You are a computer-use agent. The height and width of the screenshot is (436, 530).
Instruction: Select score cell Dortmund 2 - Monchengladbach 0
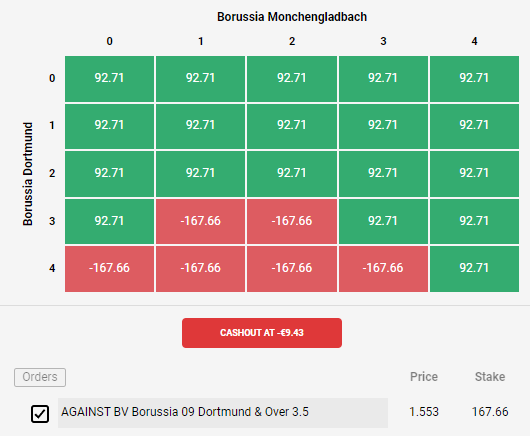(110, 174)
